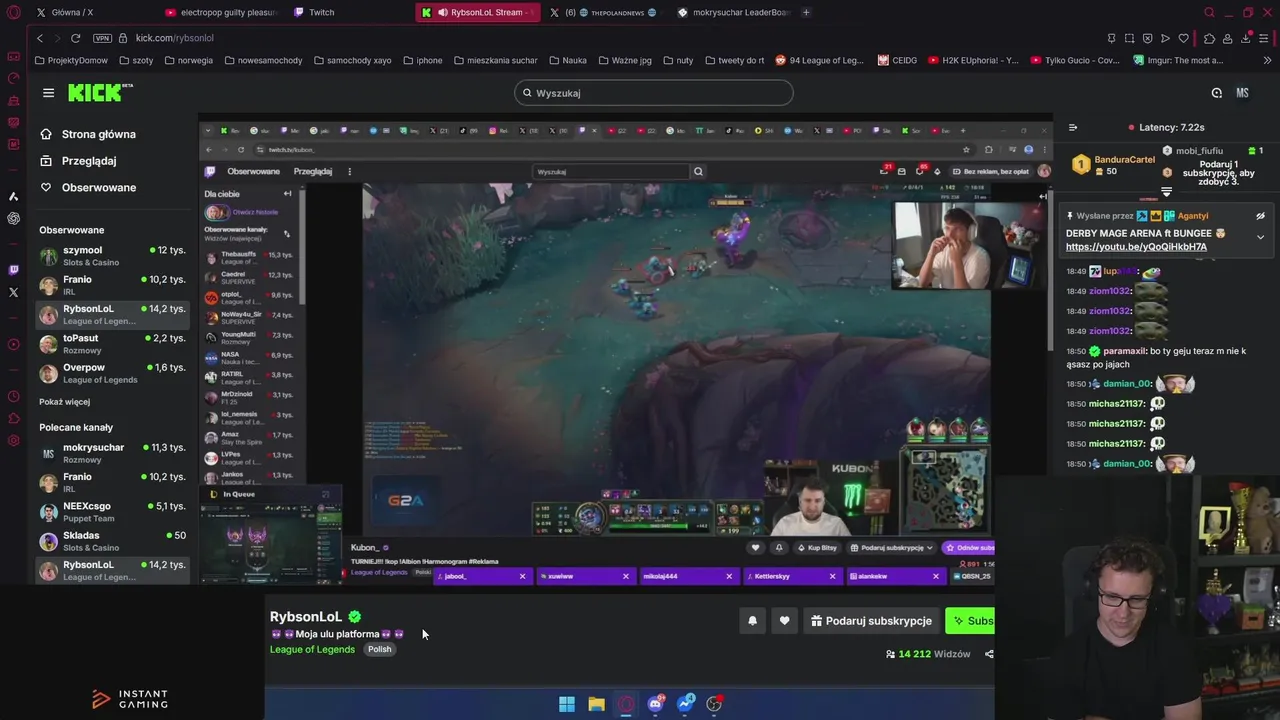Click the Kick header search icon
This screenshot has height=720, width=1280.
coord(1216,93)
